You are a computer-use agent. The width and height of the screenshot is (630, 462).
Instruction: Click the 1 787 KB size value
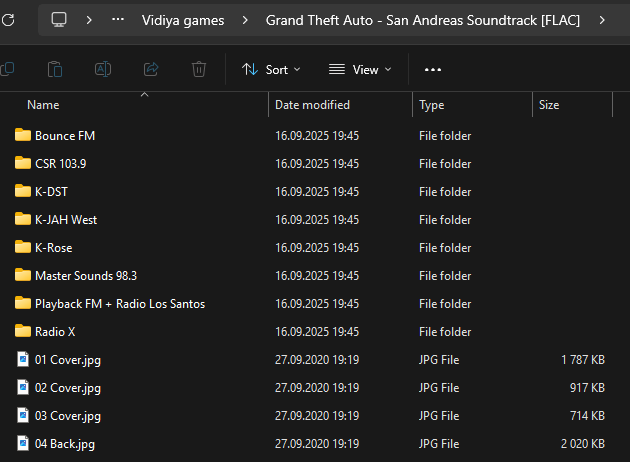(x=583, y=360)
